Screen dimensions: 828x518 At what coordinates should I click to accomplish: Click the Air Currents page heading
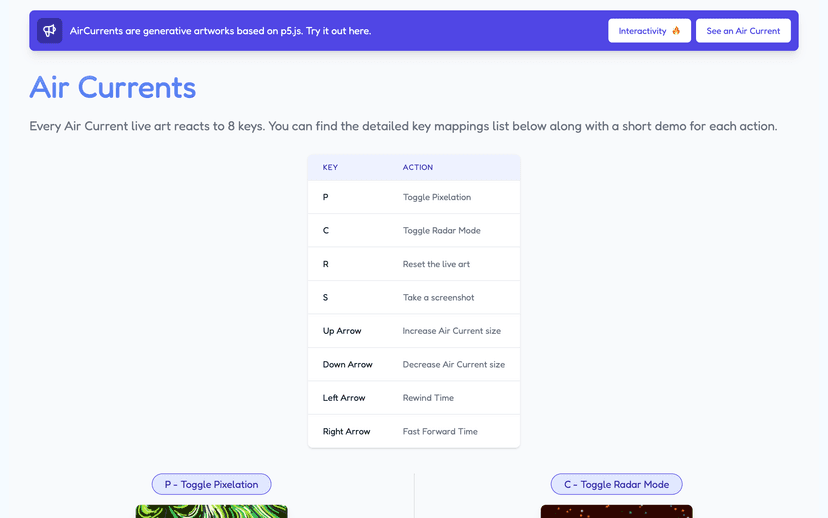112,87
